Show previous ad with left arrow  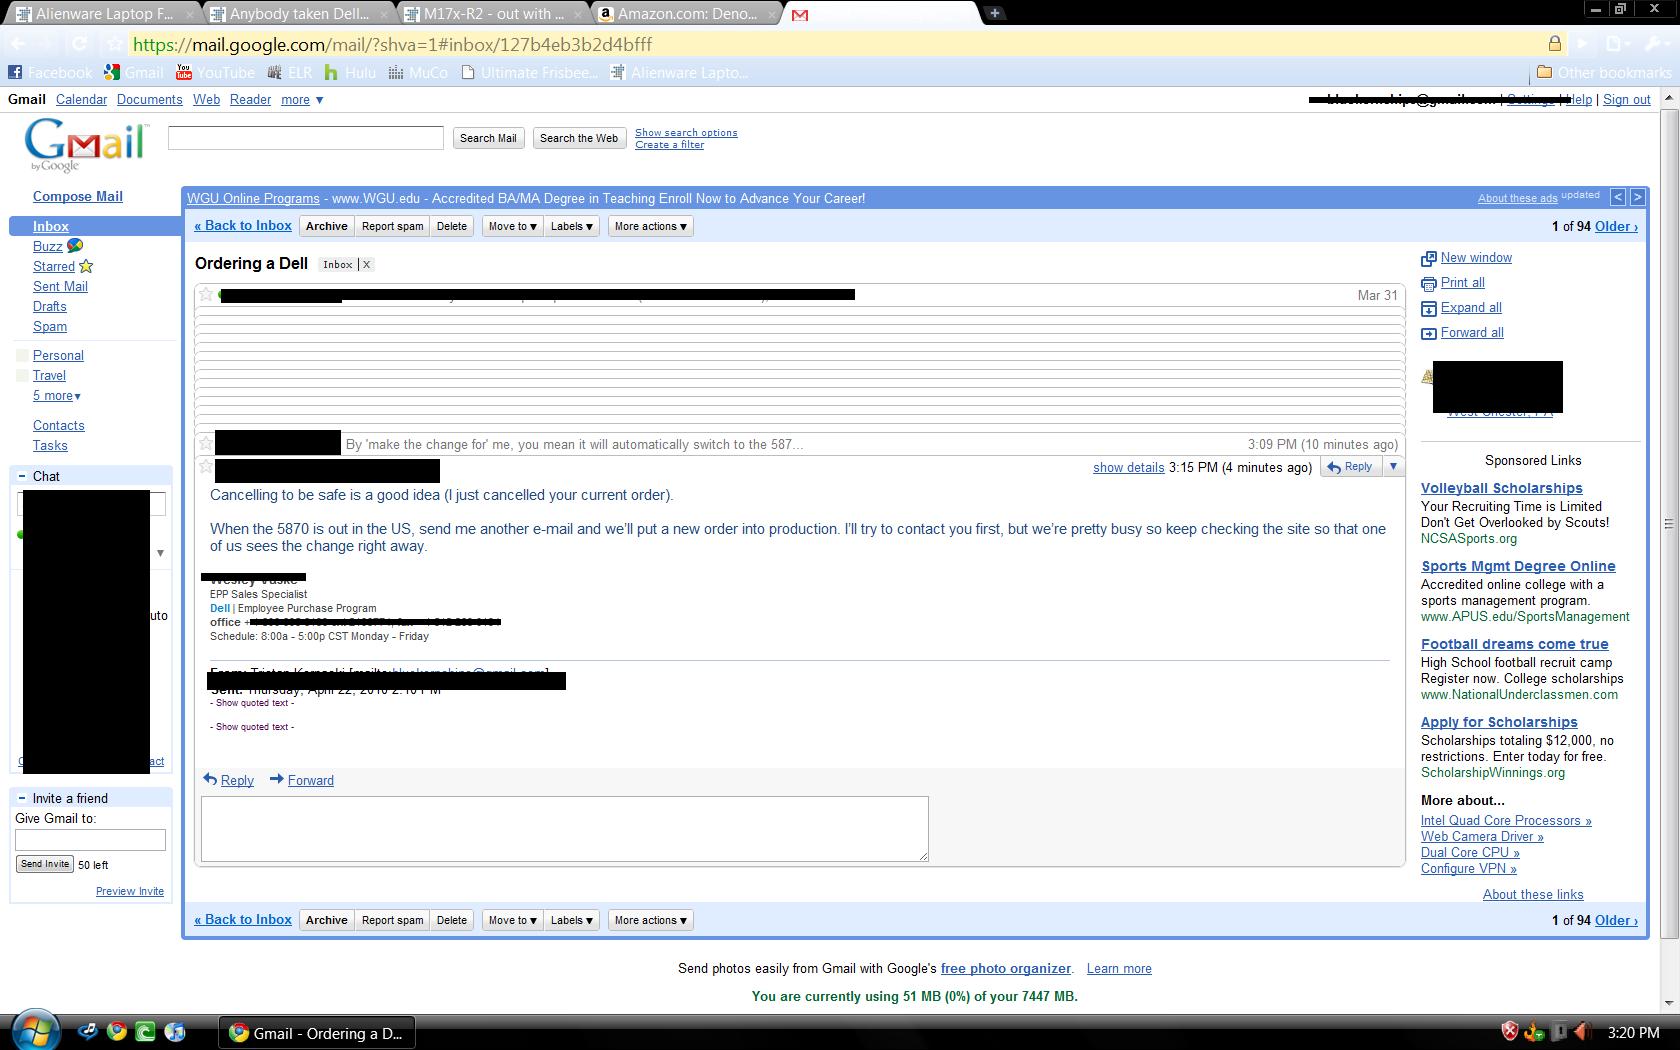(x=1618, y=197)
